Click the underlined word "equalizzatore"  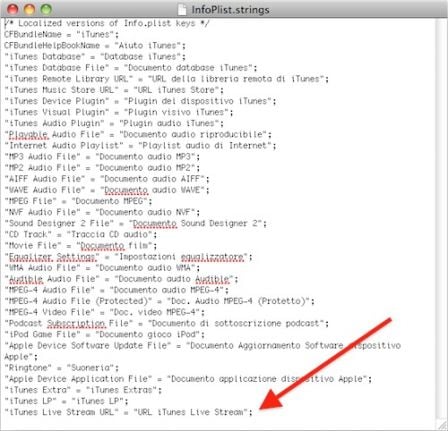(x=212, y=257)
